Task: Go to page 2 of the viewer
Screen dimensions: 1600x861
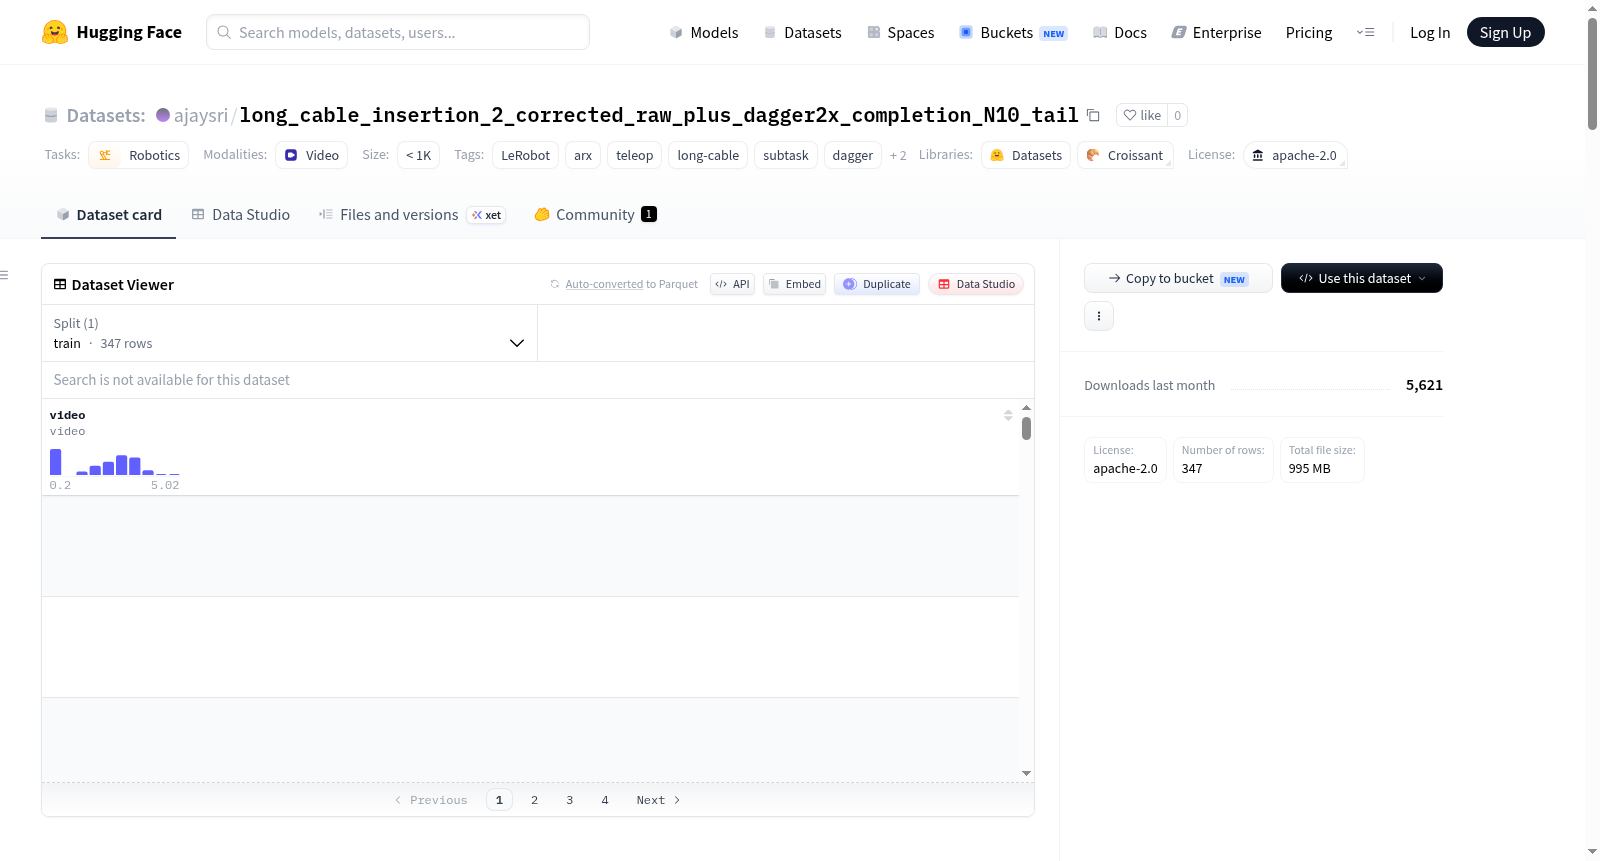Action: [535, 800]
